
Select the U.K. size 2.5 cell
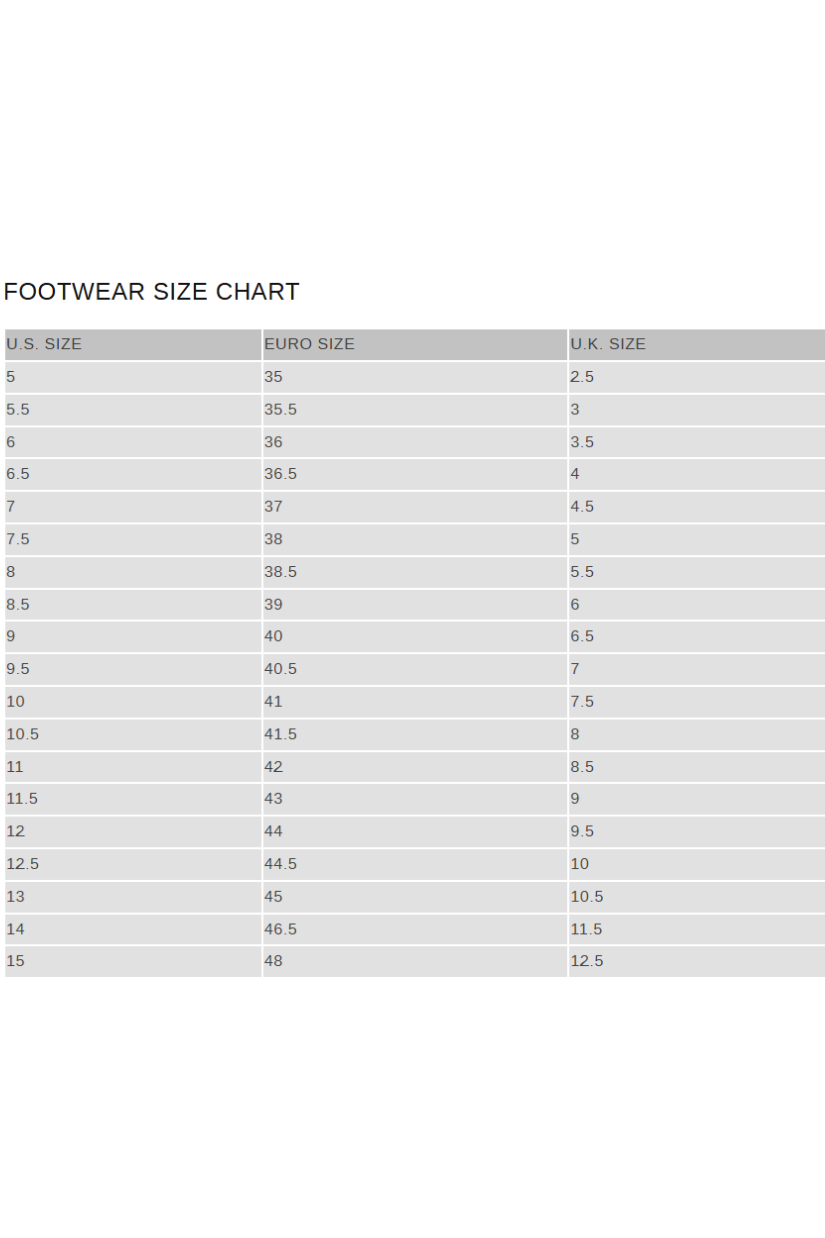coord(582,378)
